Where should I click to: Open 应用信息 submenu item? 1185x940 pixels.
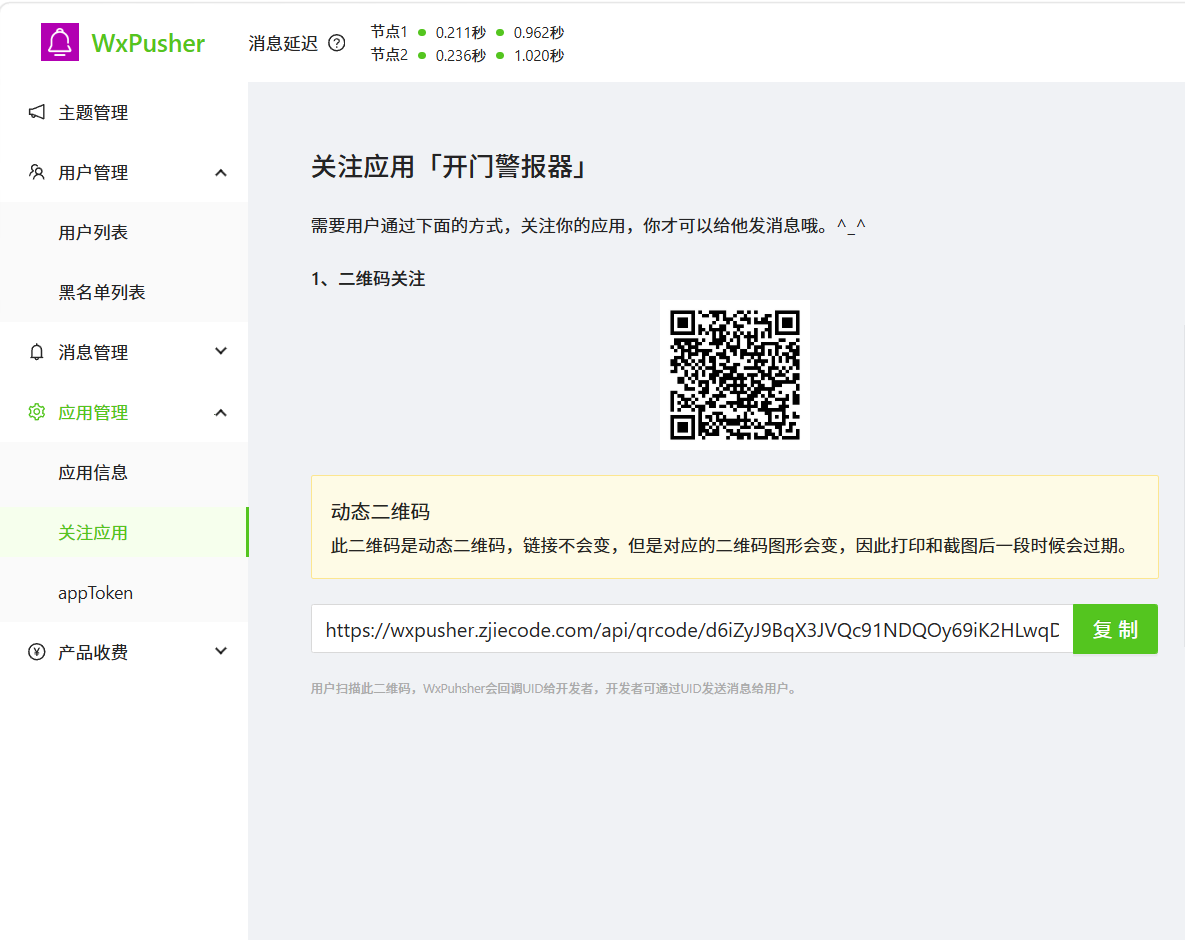click(x=124, y=472)
